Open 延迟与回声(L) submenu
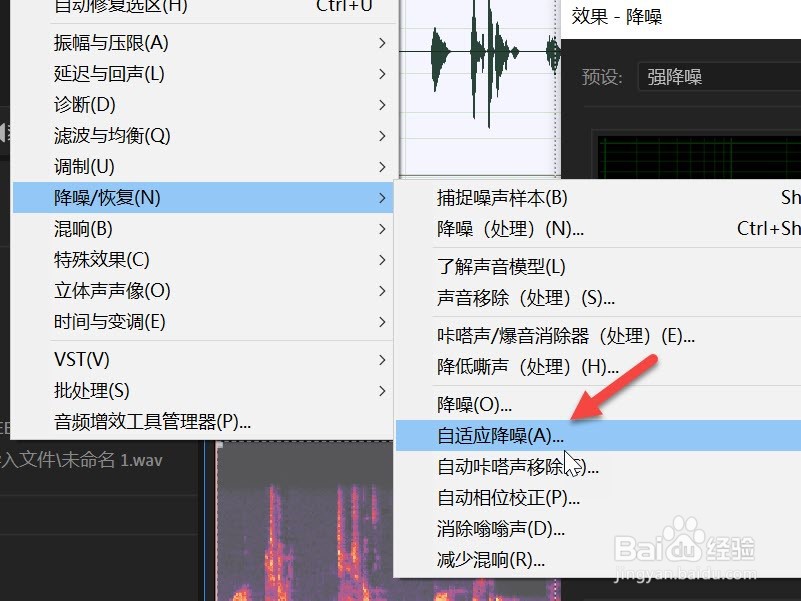 pos(203,74)
